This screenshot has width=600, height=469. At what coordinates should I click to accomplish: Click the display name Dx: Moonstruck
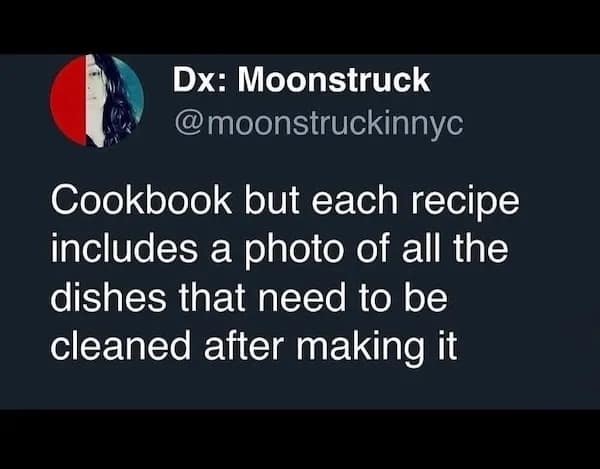click(302, 80)
